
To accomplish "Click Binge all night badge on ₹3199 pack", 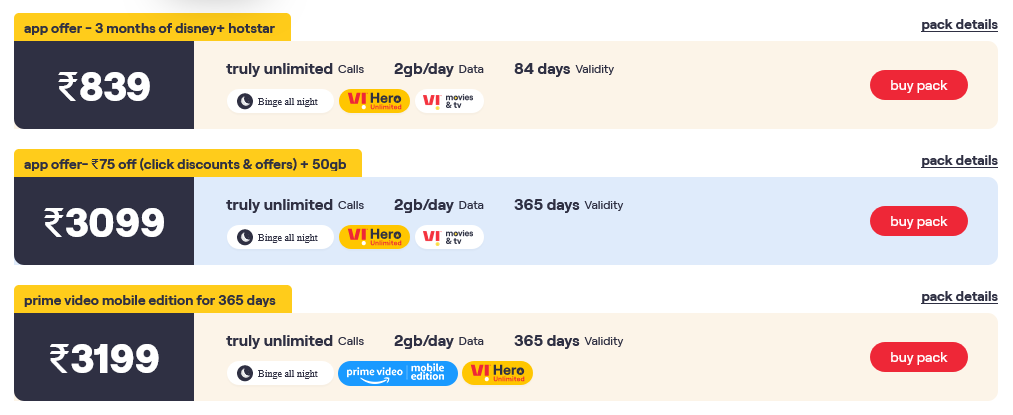I will (280, 373).
